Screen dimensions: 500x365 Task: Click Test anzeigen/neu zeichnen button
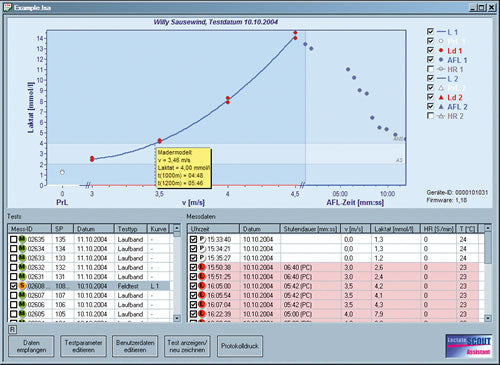click(187, 346)
